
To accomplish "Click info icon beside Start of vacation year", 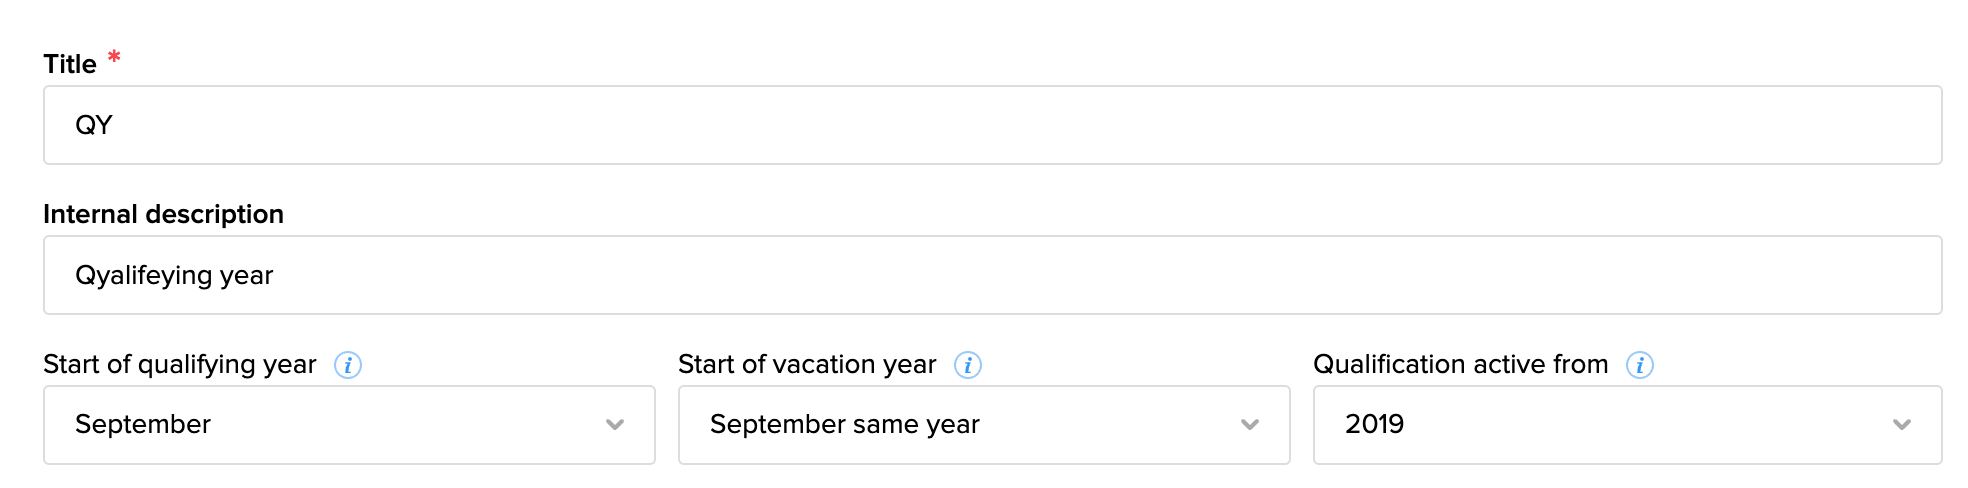I will click(967, 365).
